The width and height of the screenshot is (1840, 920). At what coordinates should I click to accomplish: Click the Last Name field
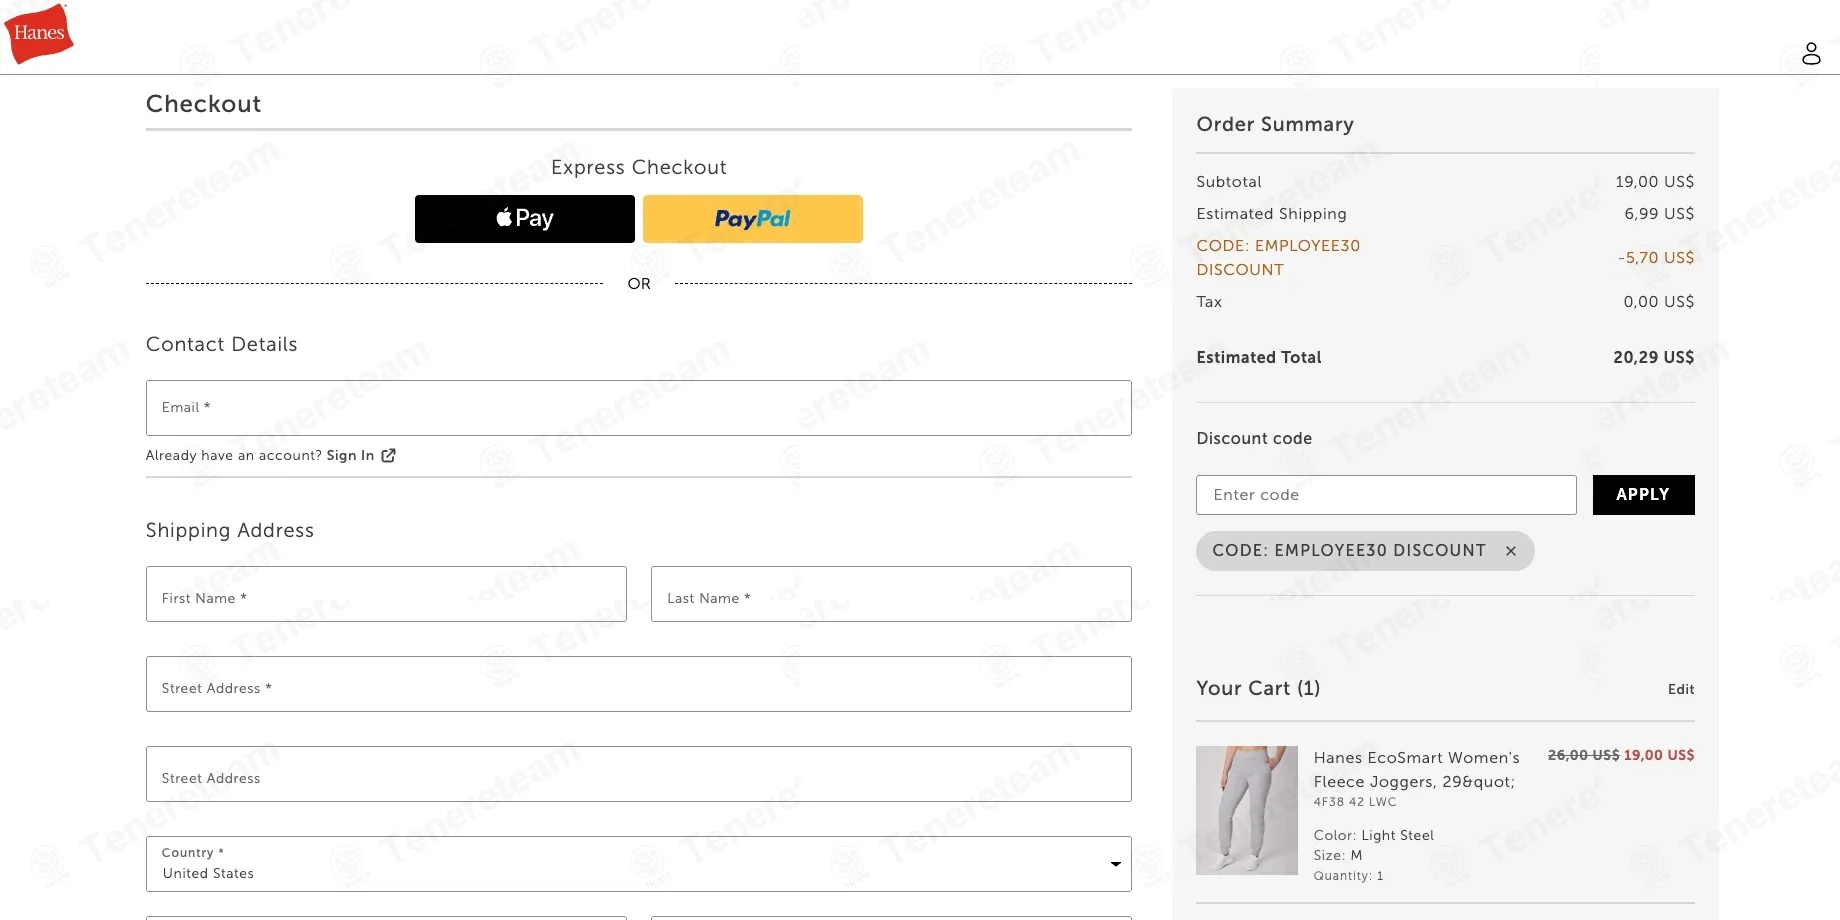[x=891, y=594]
